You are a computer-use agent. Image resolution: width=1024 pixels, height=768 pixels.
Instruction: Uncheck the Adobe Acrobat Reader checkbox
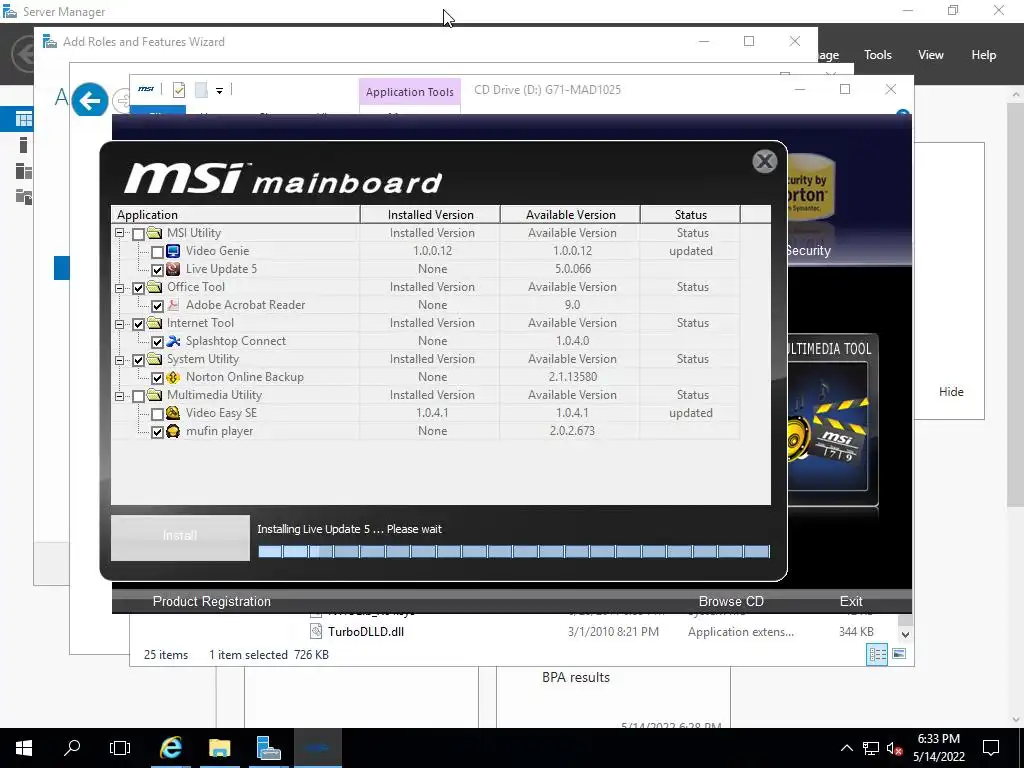click(x=157, y=306)
